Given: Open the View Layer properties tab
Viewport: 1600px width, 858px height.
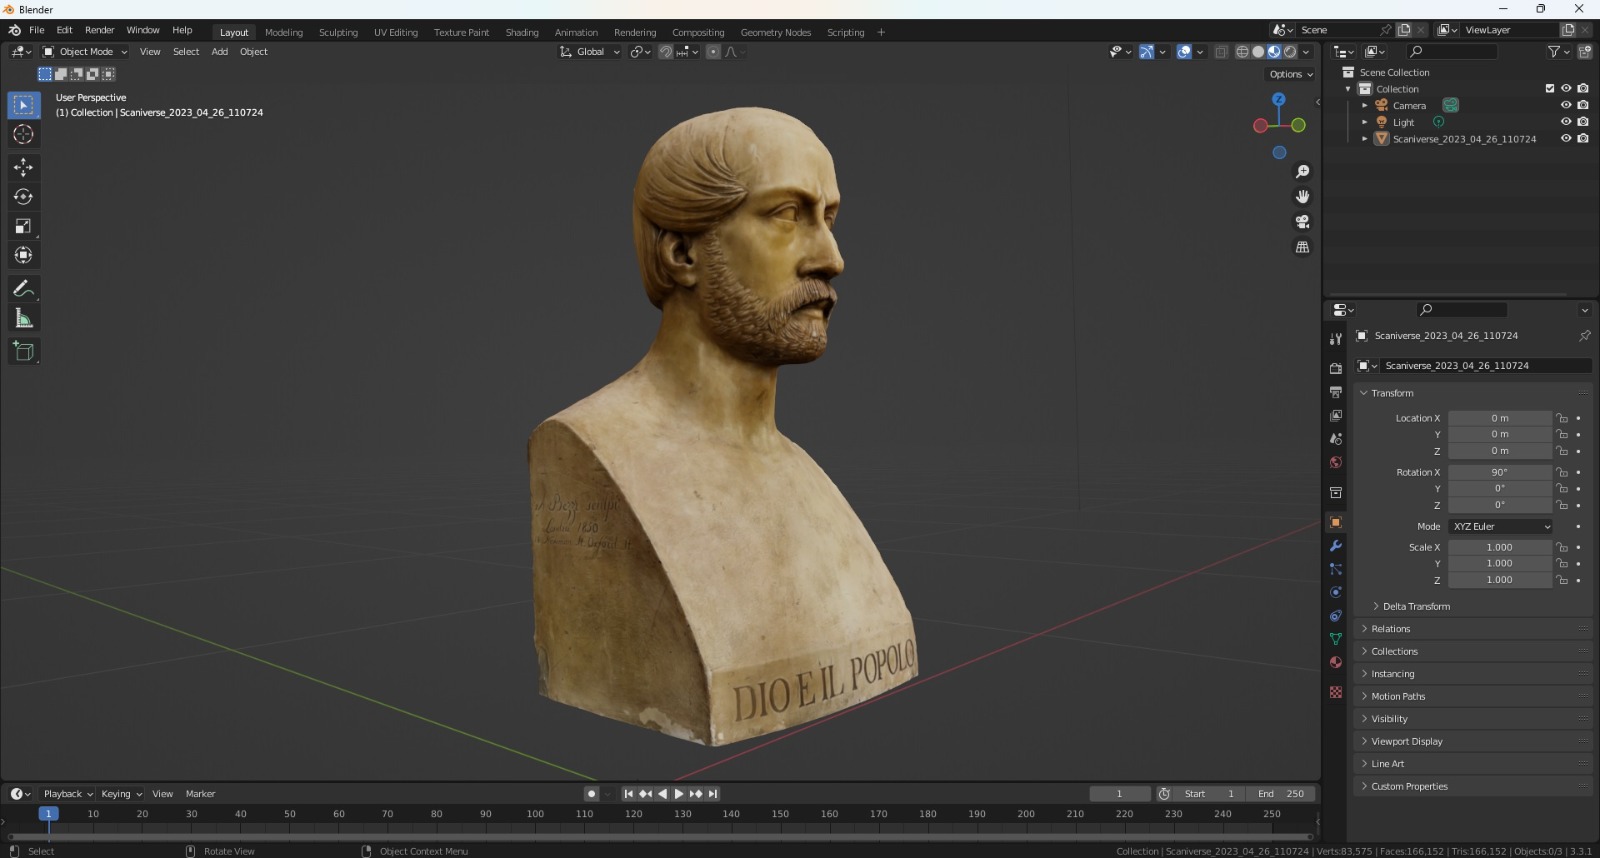Looking at the screenshot, I should (x=1335, y=415).
